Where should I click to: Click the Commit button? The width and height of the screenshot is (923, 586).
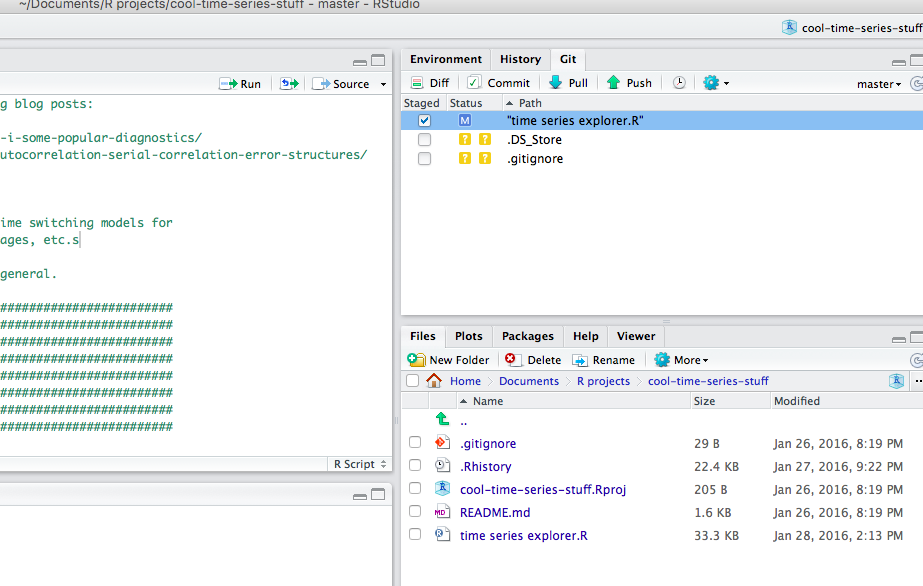[499, 83]
